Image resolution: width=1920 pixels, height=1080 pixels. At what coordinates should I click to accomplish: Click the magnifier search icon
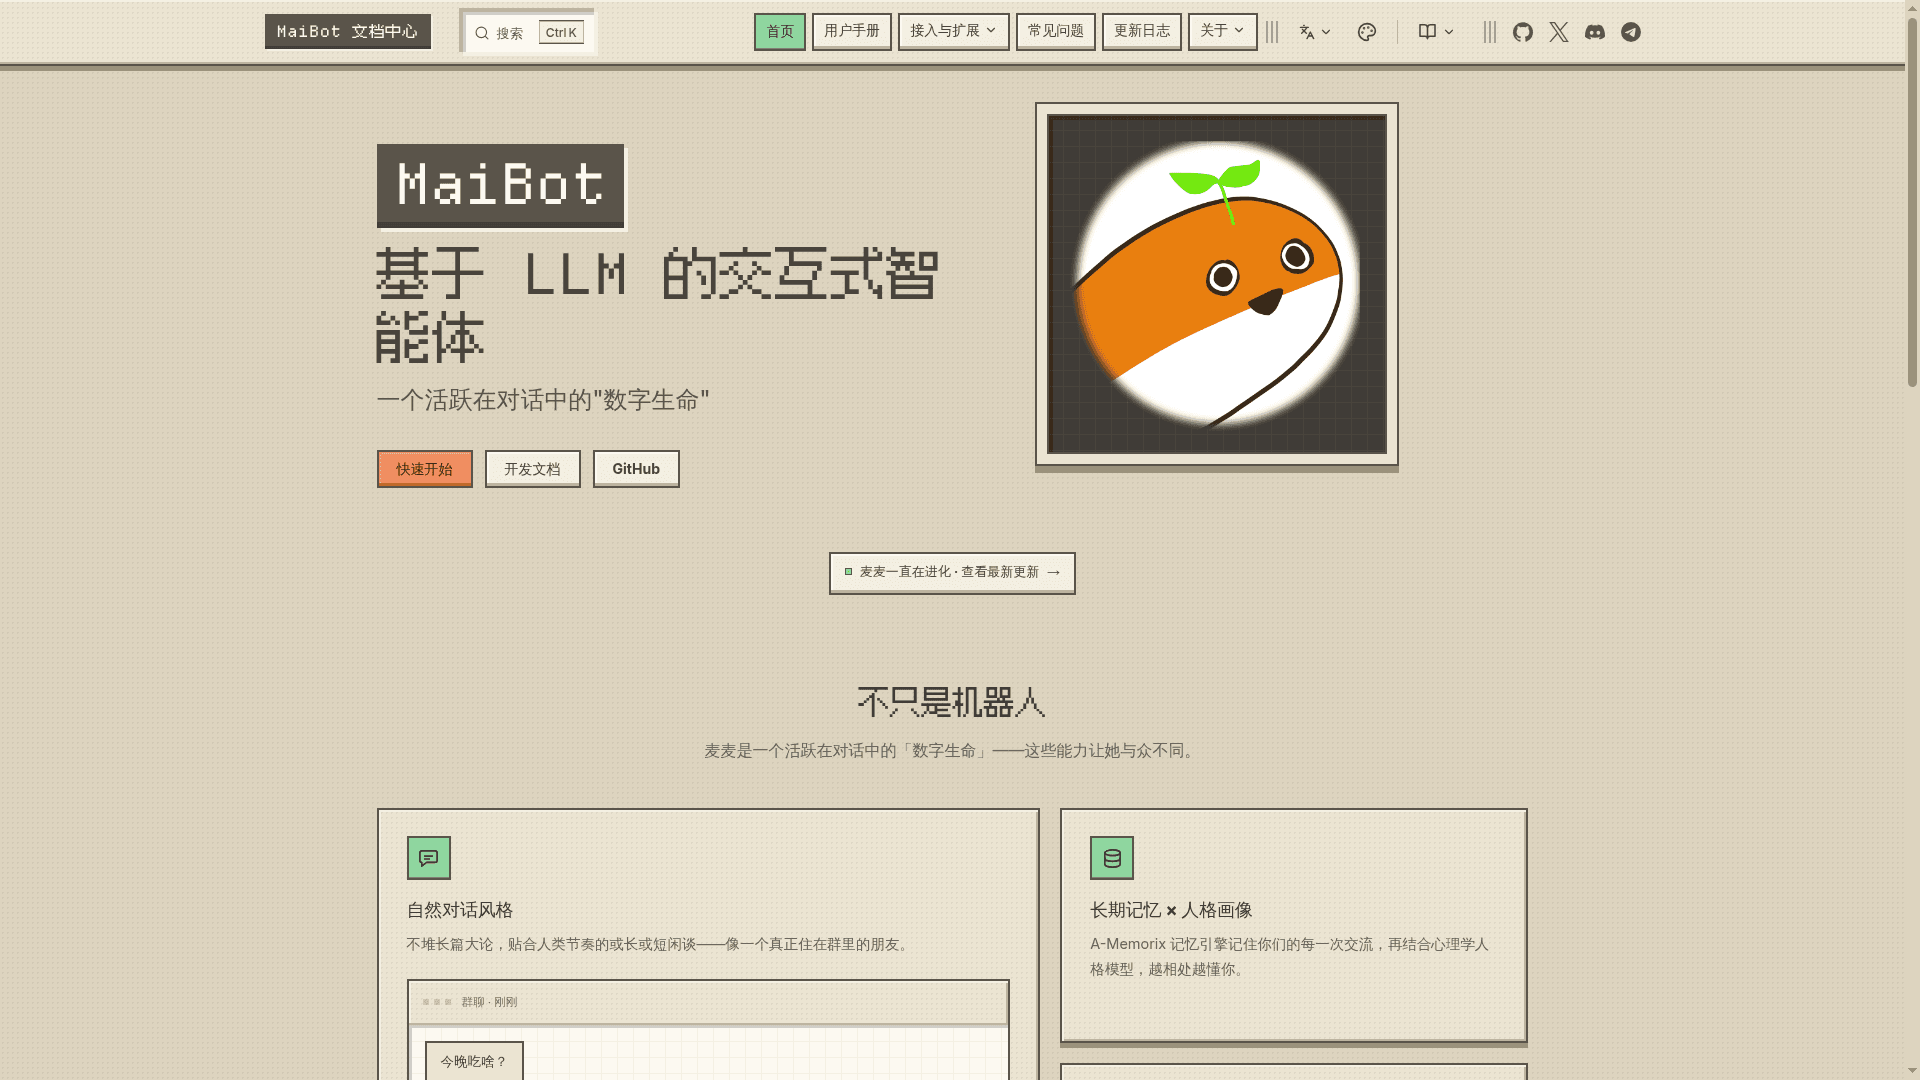point(482,33)
